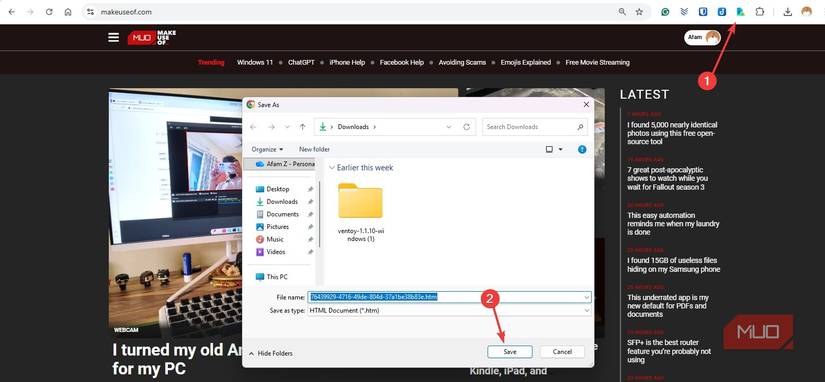Open the Chrome home page icon
Viewport: 825px width, 382px height.
[x=68, y=12]
